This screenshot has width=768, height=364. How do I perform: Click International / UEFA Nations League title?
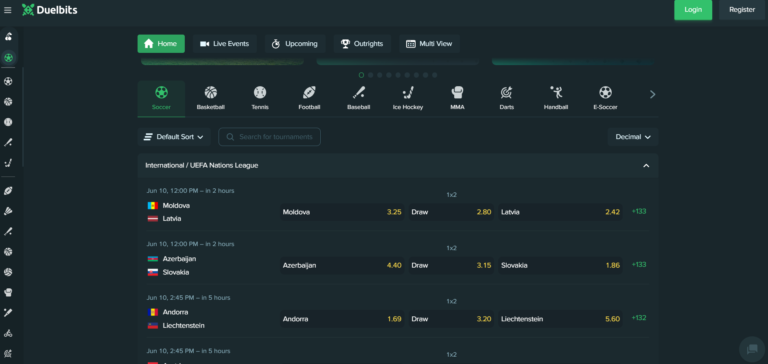click(202, 166)
